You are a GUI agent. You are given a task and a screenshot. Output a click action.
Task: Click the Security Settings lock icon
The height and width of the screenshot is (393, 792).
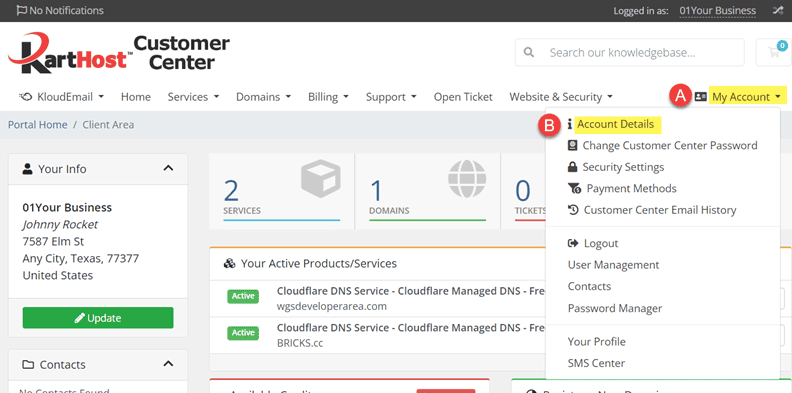pos(572,167)
